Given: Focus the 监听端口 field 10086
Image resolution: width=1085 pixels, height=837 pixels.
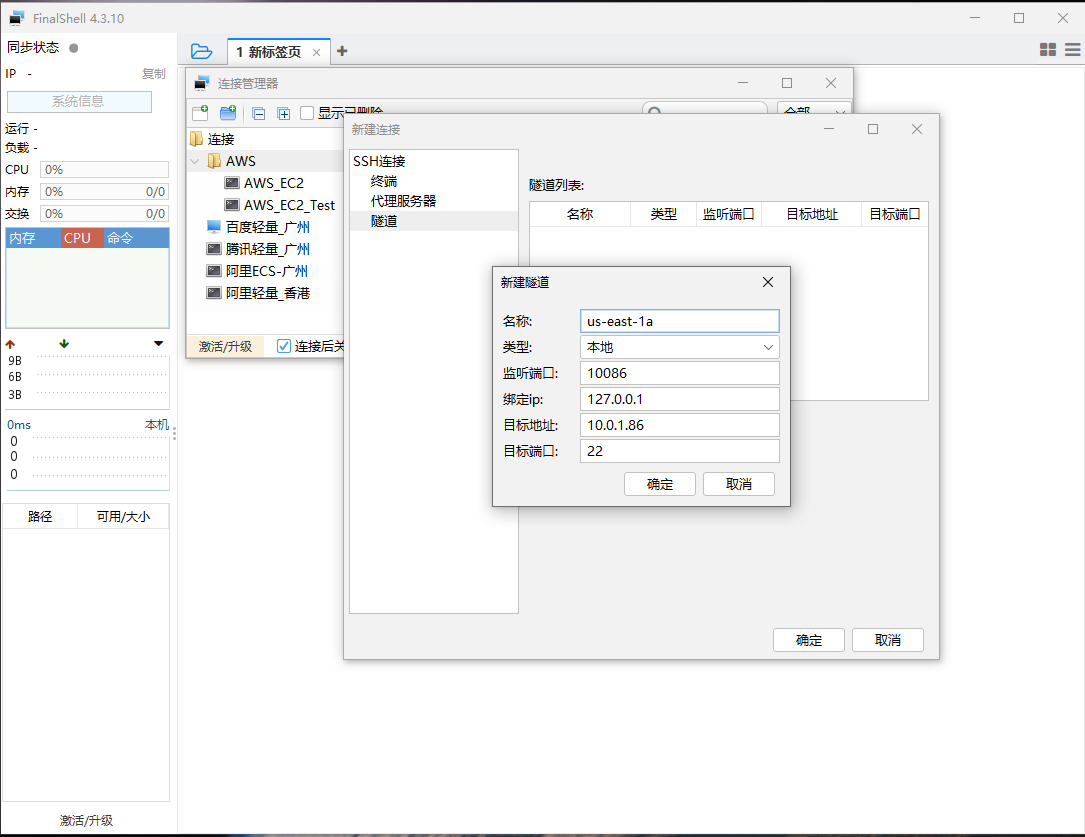Looking at the screenshot, I should [x=680, y=374].
